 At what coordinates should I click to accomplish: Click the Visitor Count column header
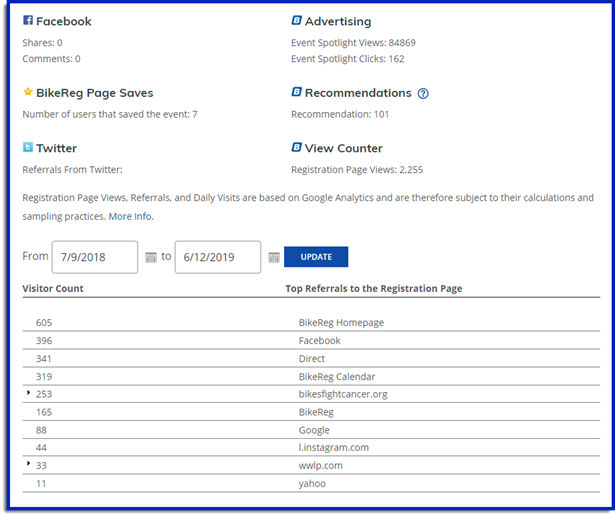coord(53,289)
